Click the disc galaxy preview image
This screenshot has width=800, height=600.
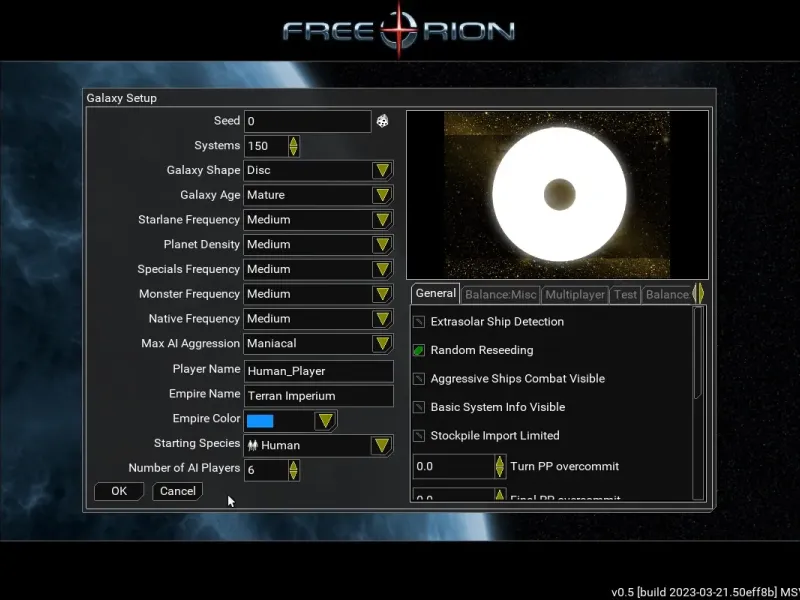(x=557, y=195)
